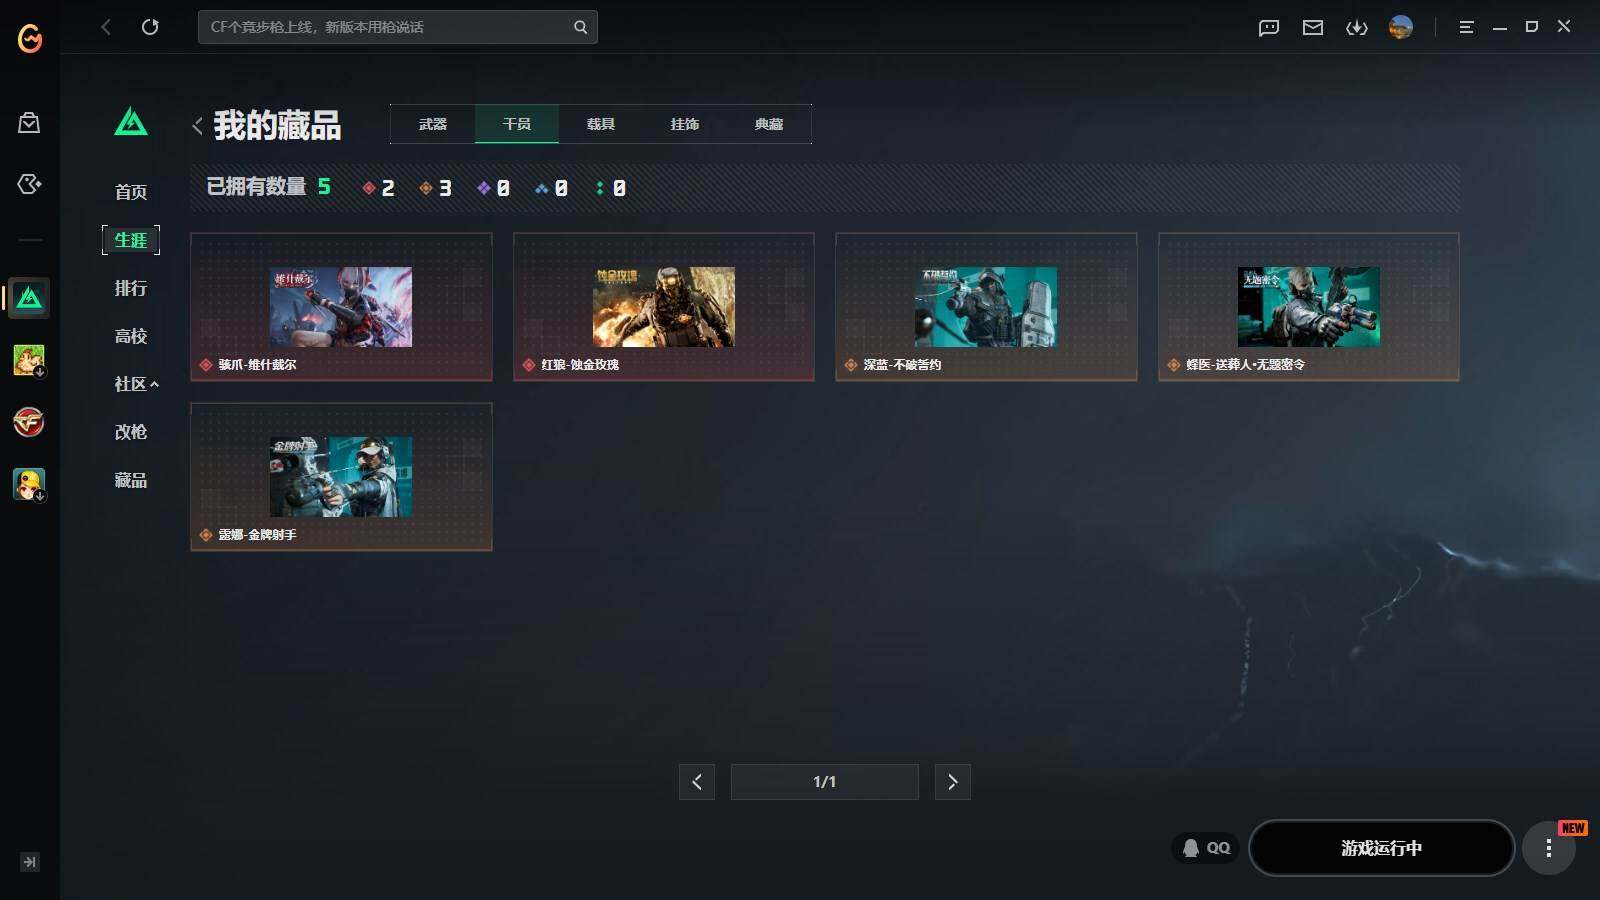The height and width of the screenshot is (900, 1600).
Task: Expand the sidebar with arrow icon
Action: click(29, 862)
